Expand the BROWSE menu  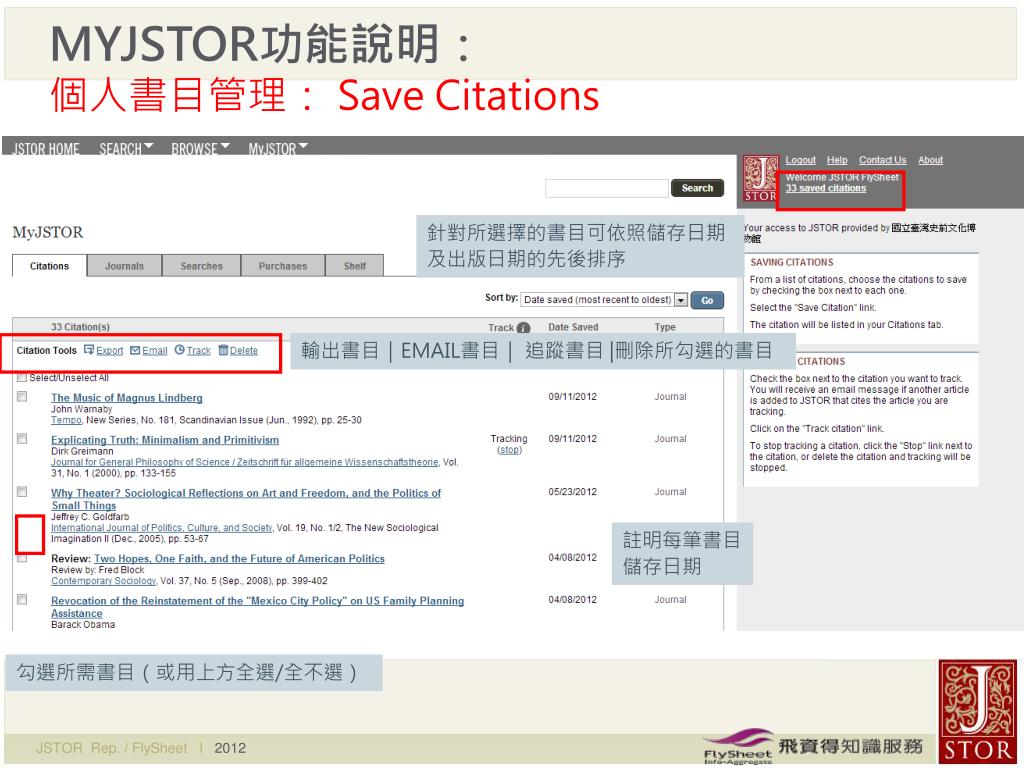click(x=200, y=149)
